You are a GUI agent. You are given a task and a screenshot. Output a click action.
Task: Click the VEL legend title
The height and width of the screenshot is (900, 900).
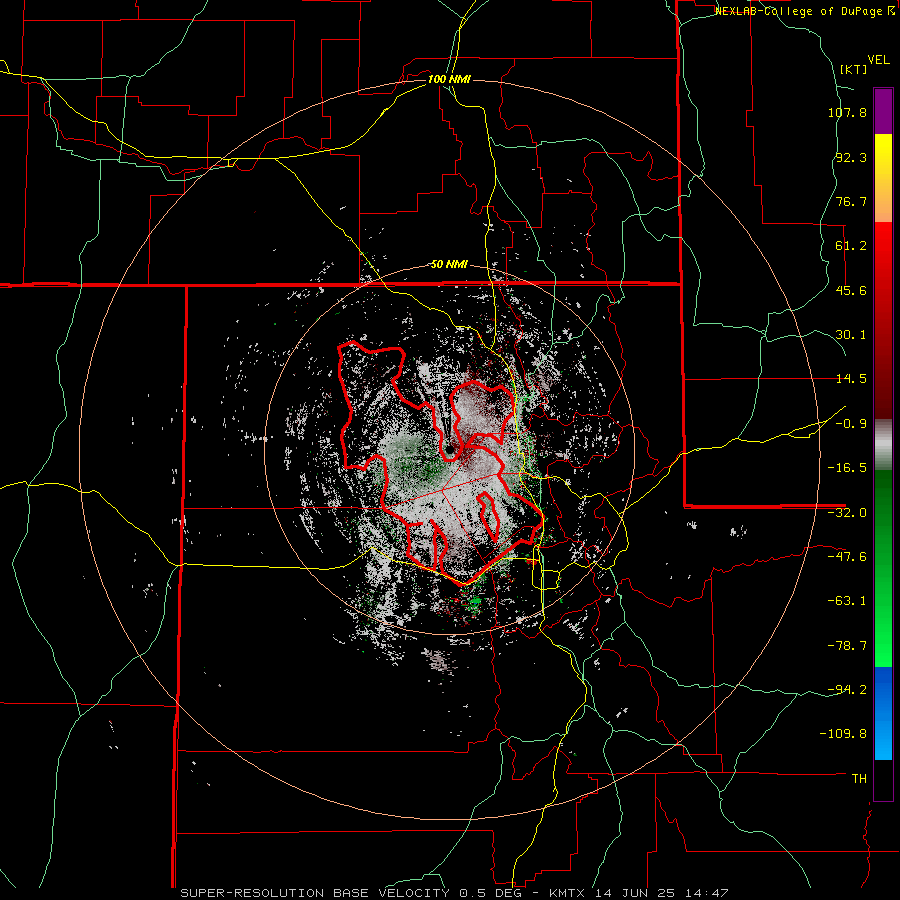pos(878,60)
